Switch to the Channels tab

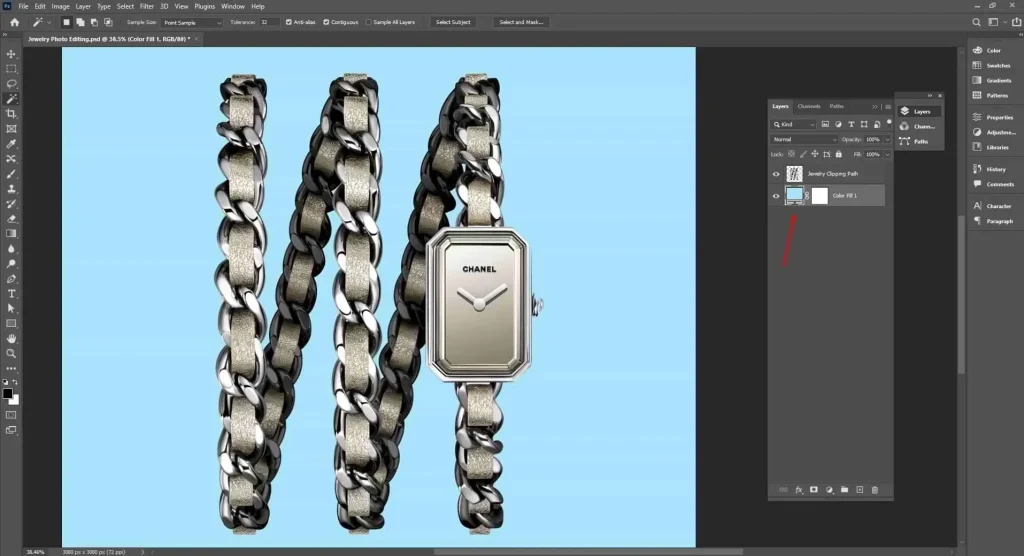[809, 106]
